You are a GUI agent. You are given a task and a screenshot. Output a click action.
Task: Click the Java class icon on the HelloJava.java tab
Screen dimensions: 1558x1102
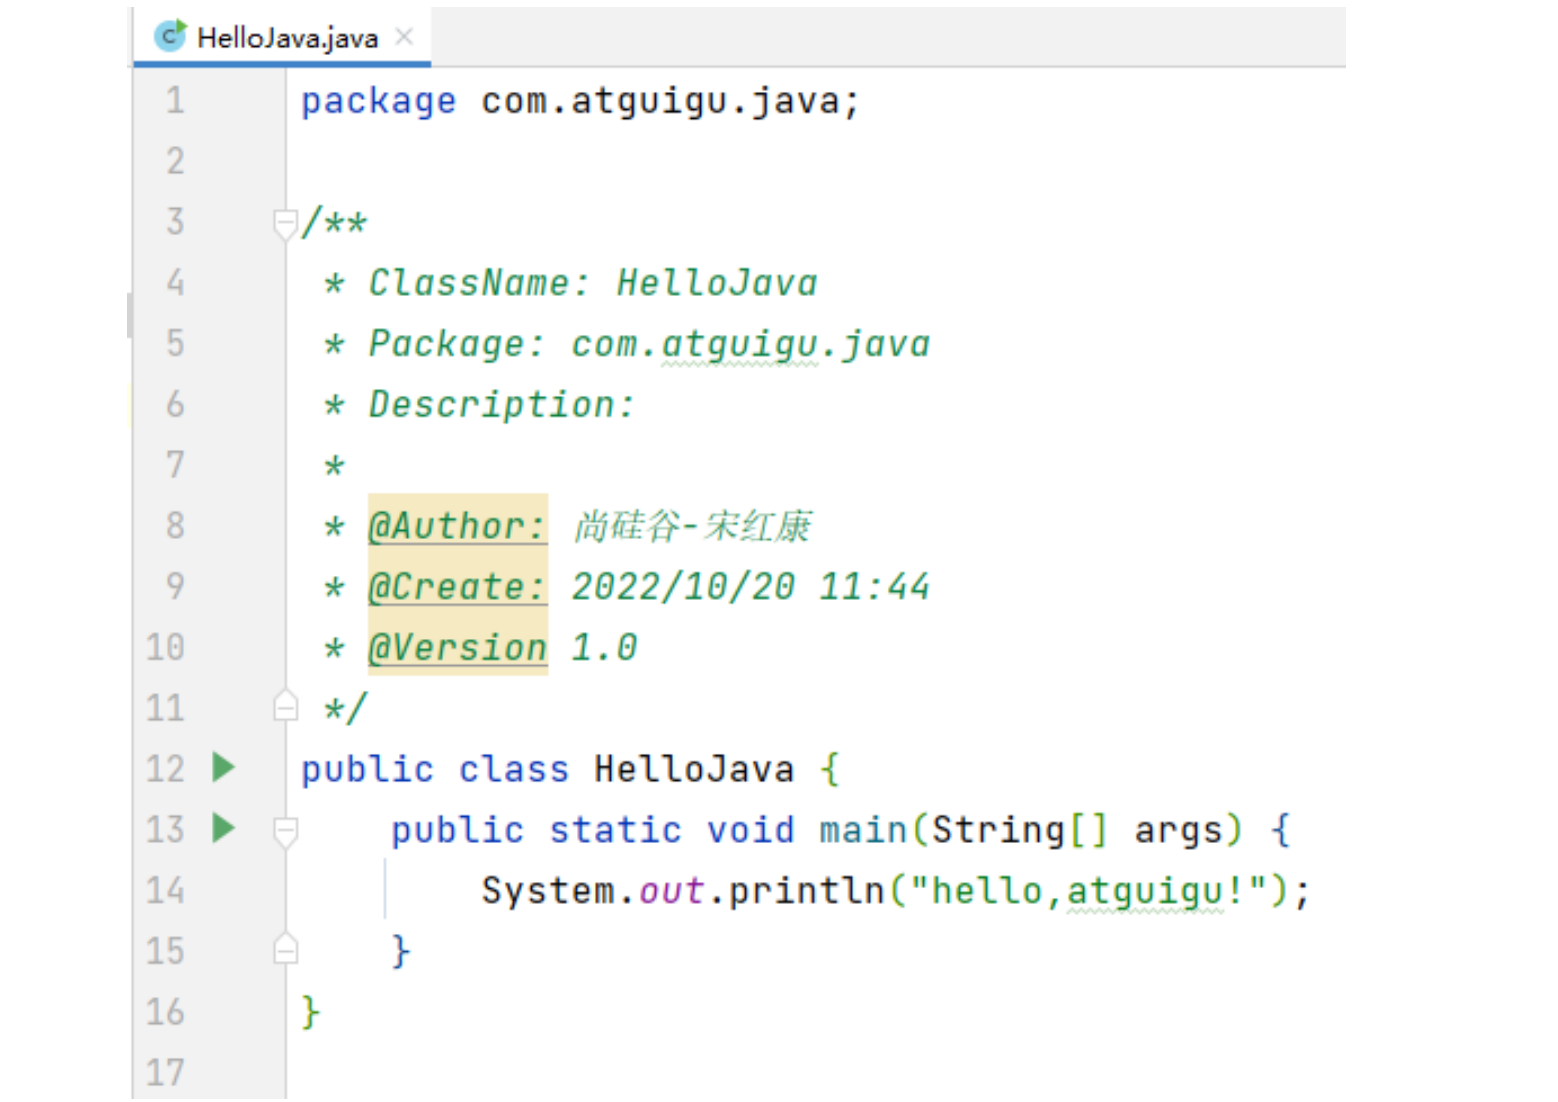pos(170,36)
